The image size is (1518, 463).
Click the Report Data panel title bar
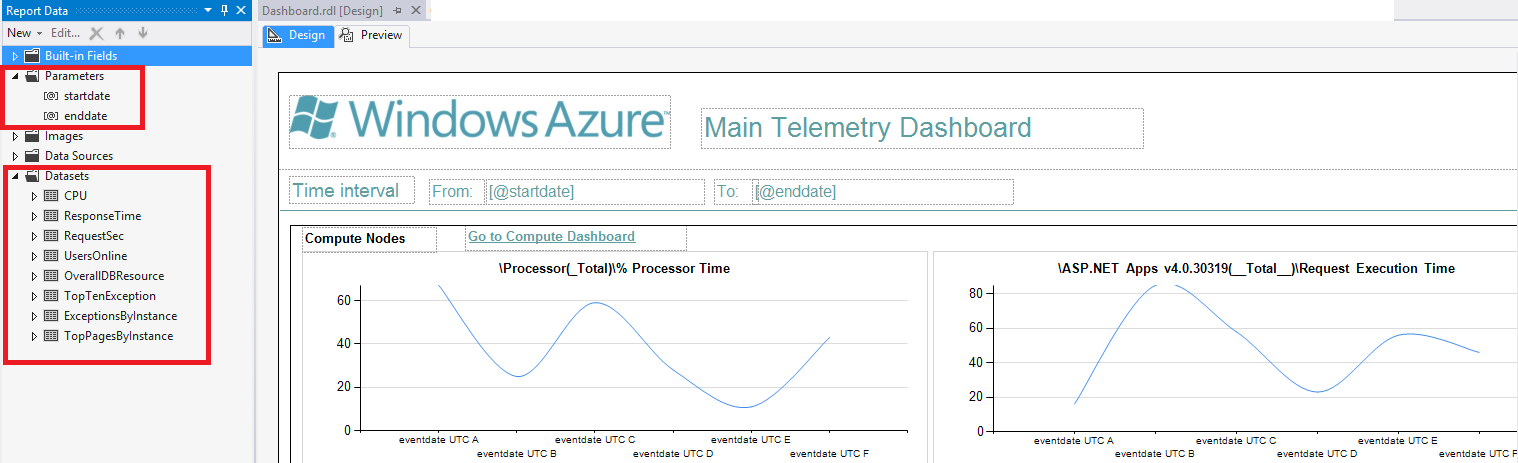pyautogui.click(x=100, y=10)
